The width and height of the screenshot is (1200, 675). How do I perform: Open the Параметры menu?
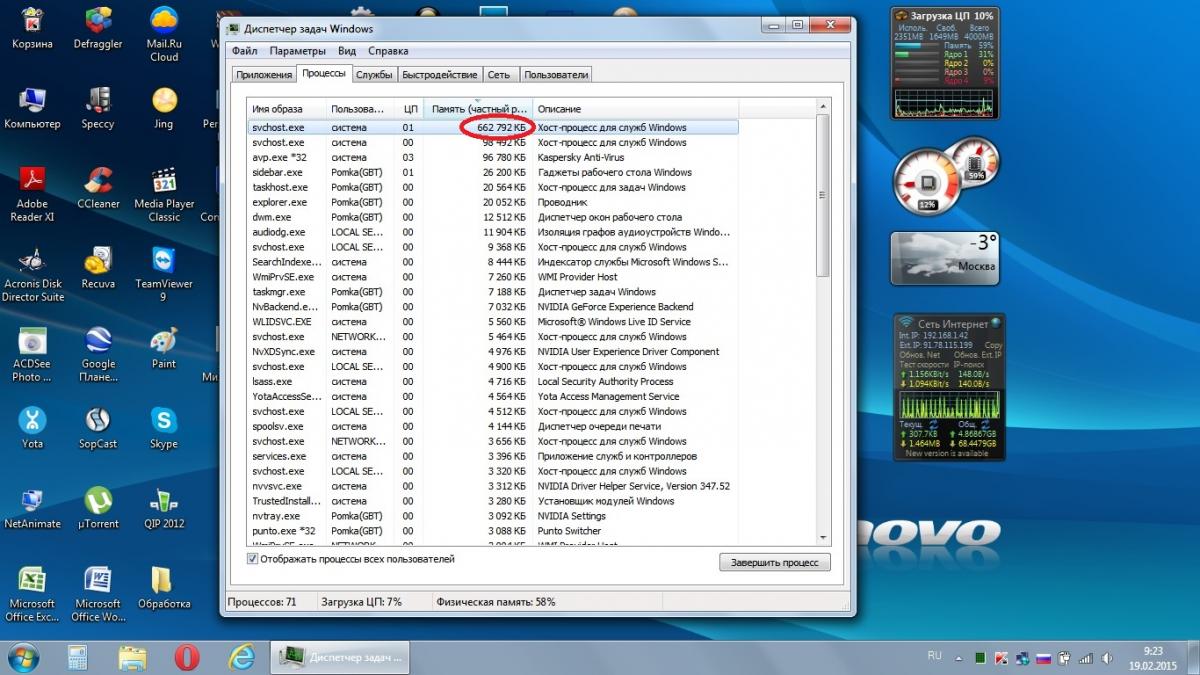click(x=297, y=51)
